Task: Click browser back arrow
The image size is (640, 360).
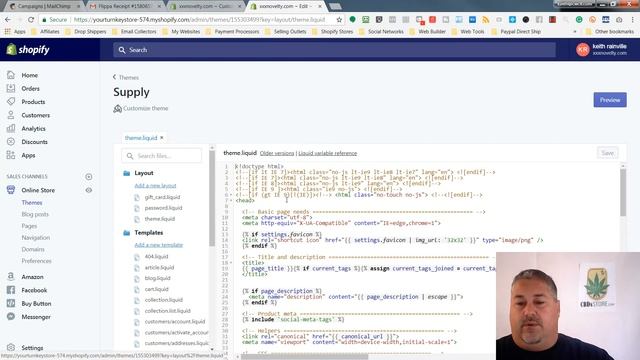Action: 8,19
